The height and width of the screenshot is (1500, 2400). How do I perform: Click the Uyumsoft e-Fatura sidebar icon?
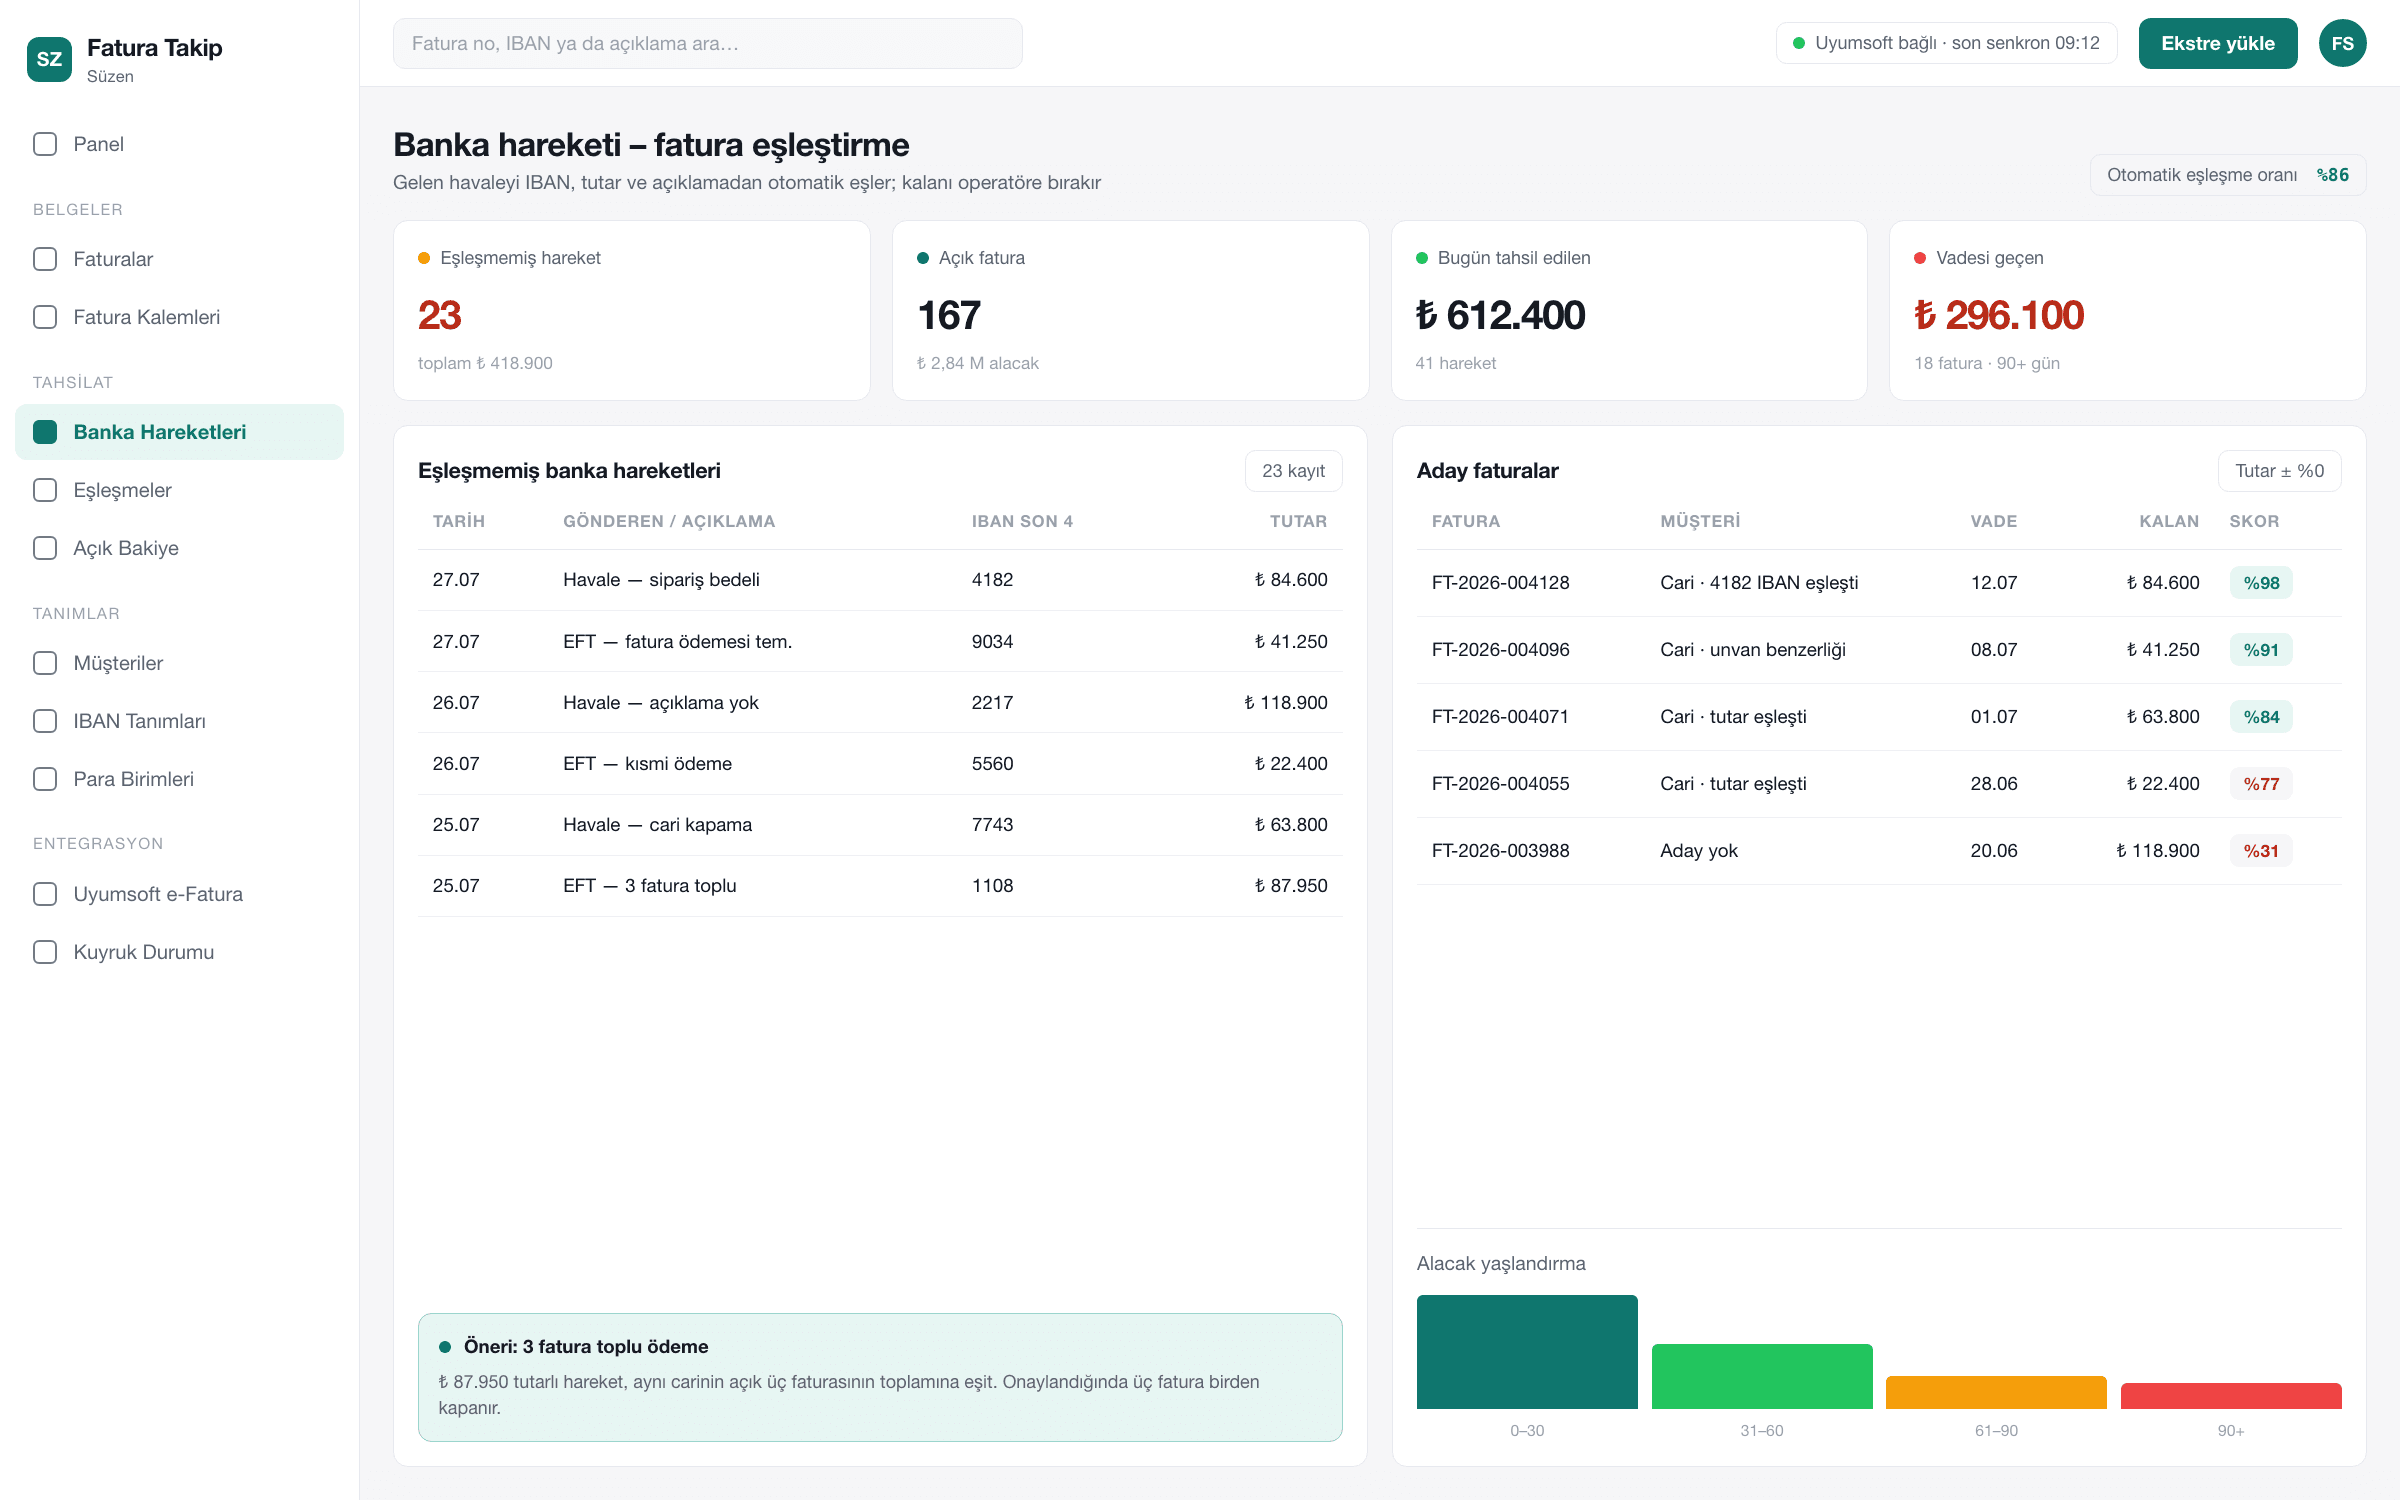tap(45, 894)
